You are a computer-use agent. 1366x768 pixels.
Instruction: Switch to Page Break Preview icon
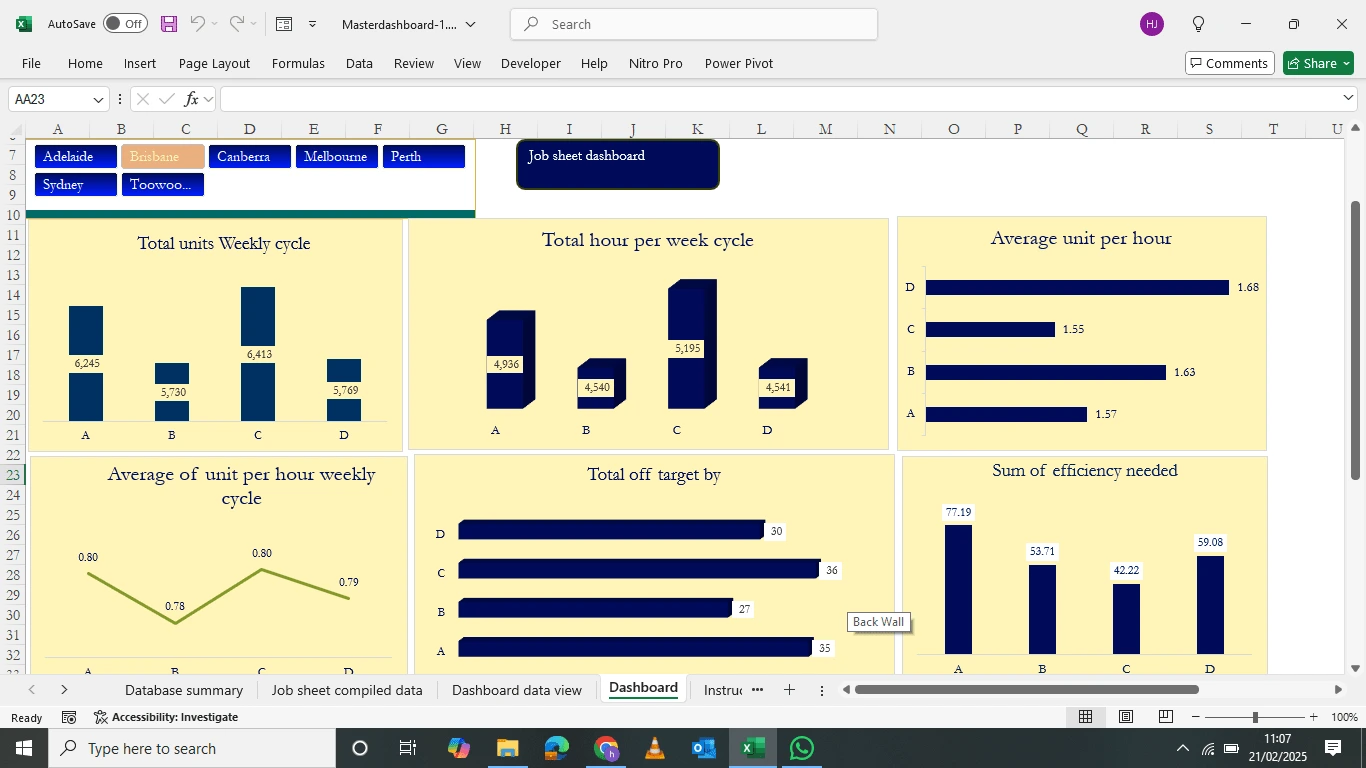coord(1166,717)
